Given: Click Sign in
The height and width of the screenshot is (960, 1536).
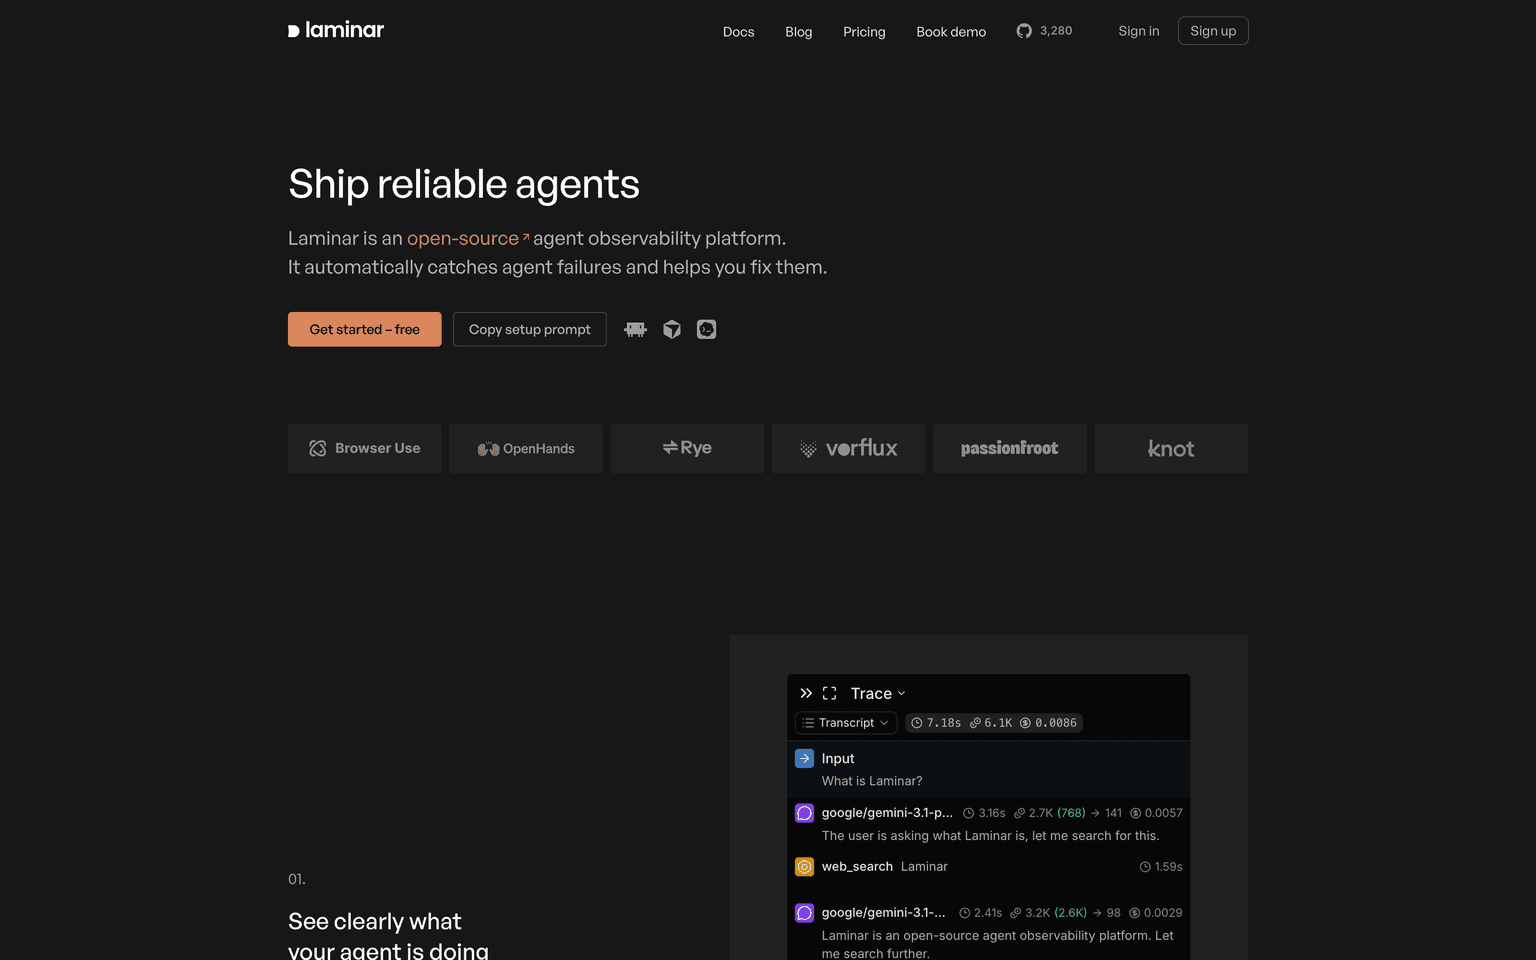Looking at the screenshot, I should [x=1139, y=31].
